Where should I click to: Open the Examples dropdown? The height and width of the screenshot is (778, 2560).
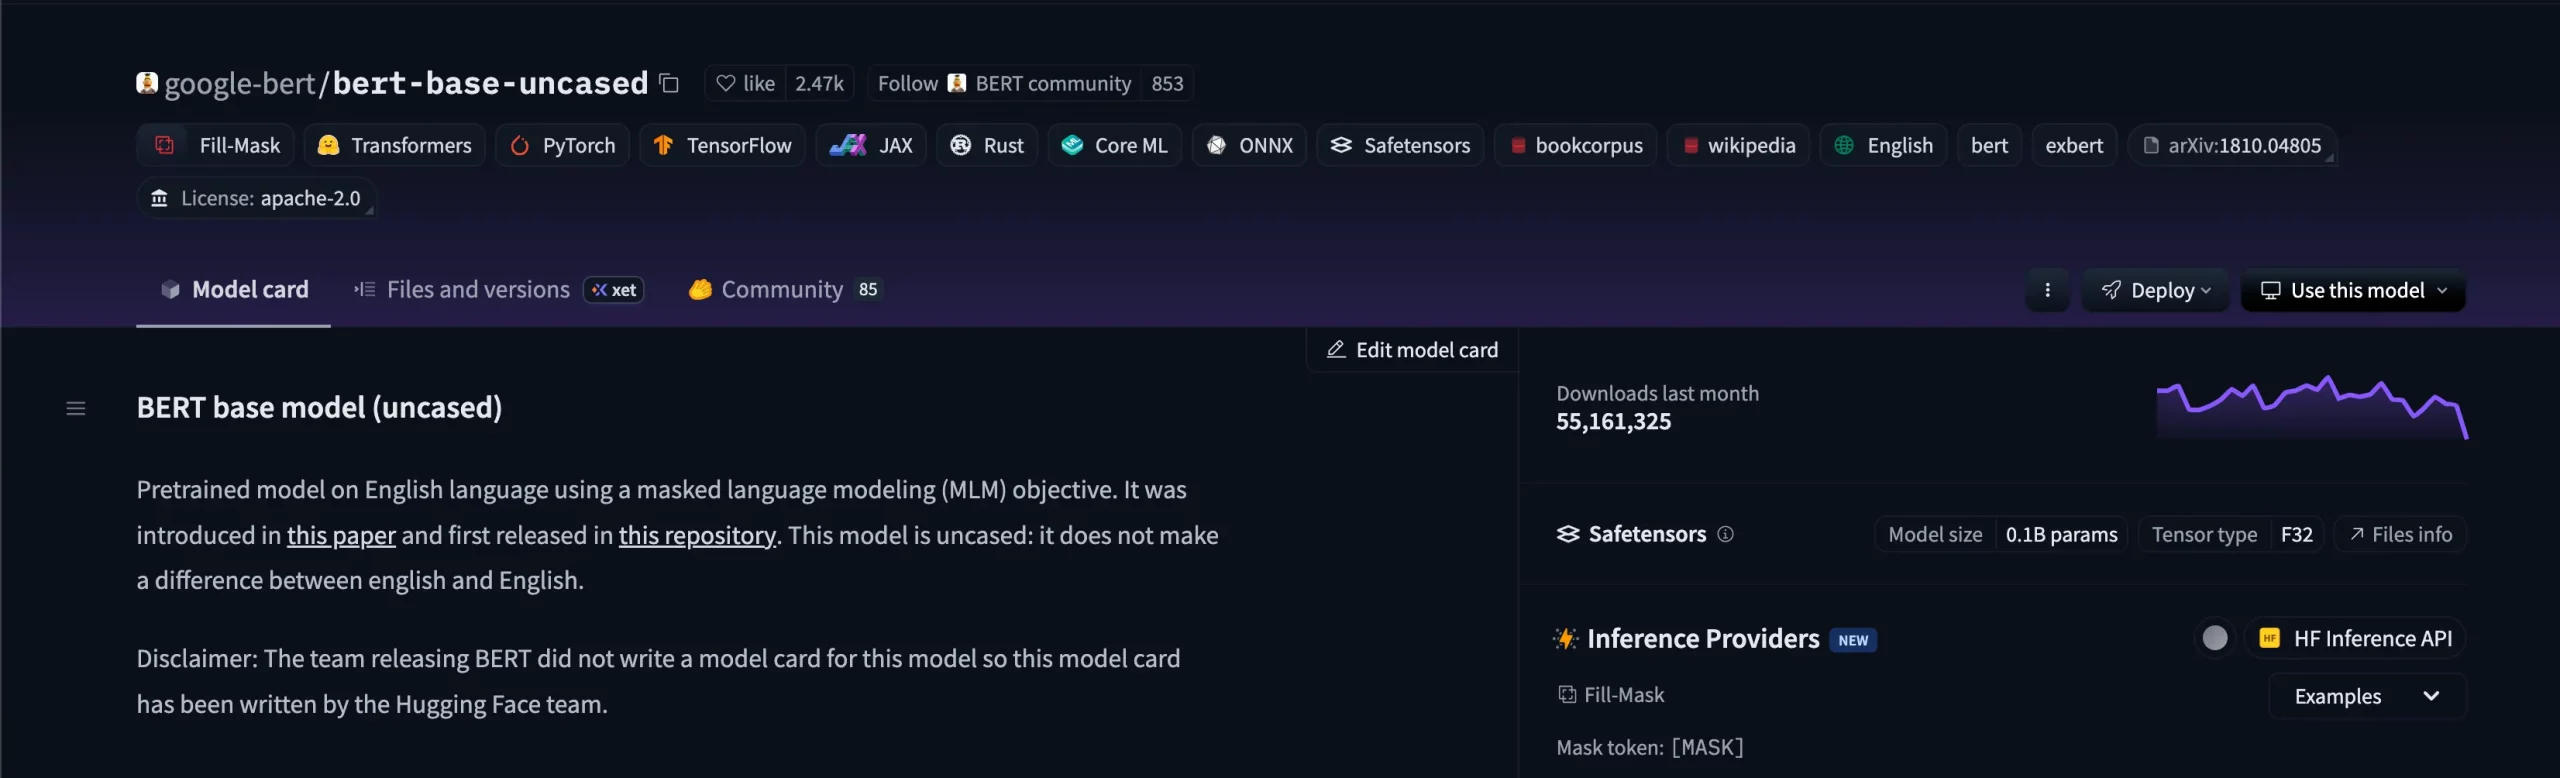2366,696
